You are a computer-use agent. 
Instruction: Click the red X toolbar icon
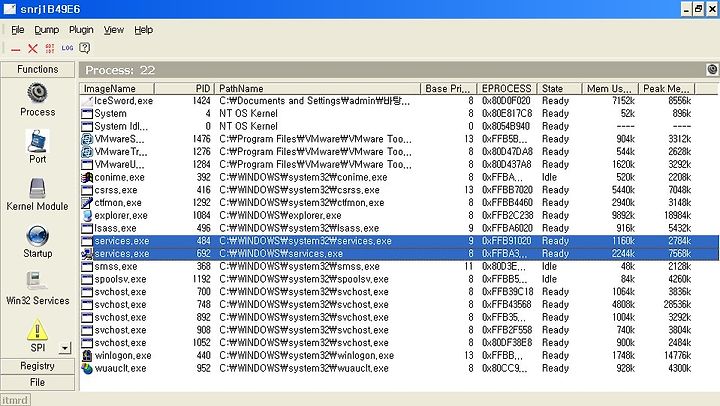[x=33, y=48]
